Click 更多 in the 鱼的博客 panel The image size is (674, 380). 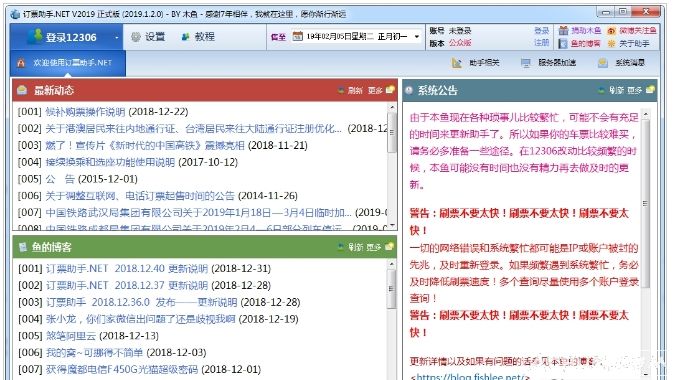point(374,247)
